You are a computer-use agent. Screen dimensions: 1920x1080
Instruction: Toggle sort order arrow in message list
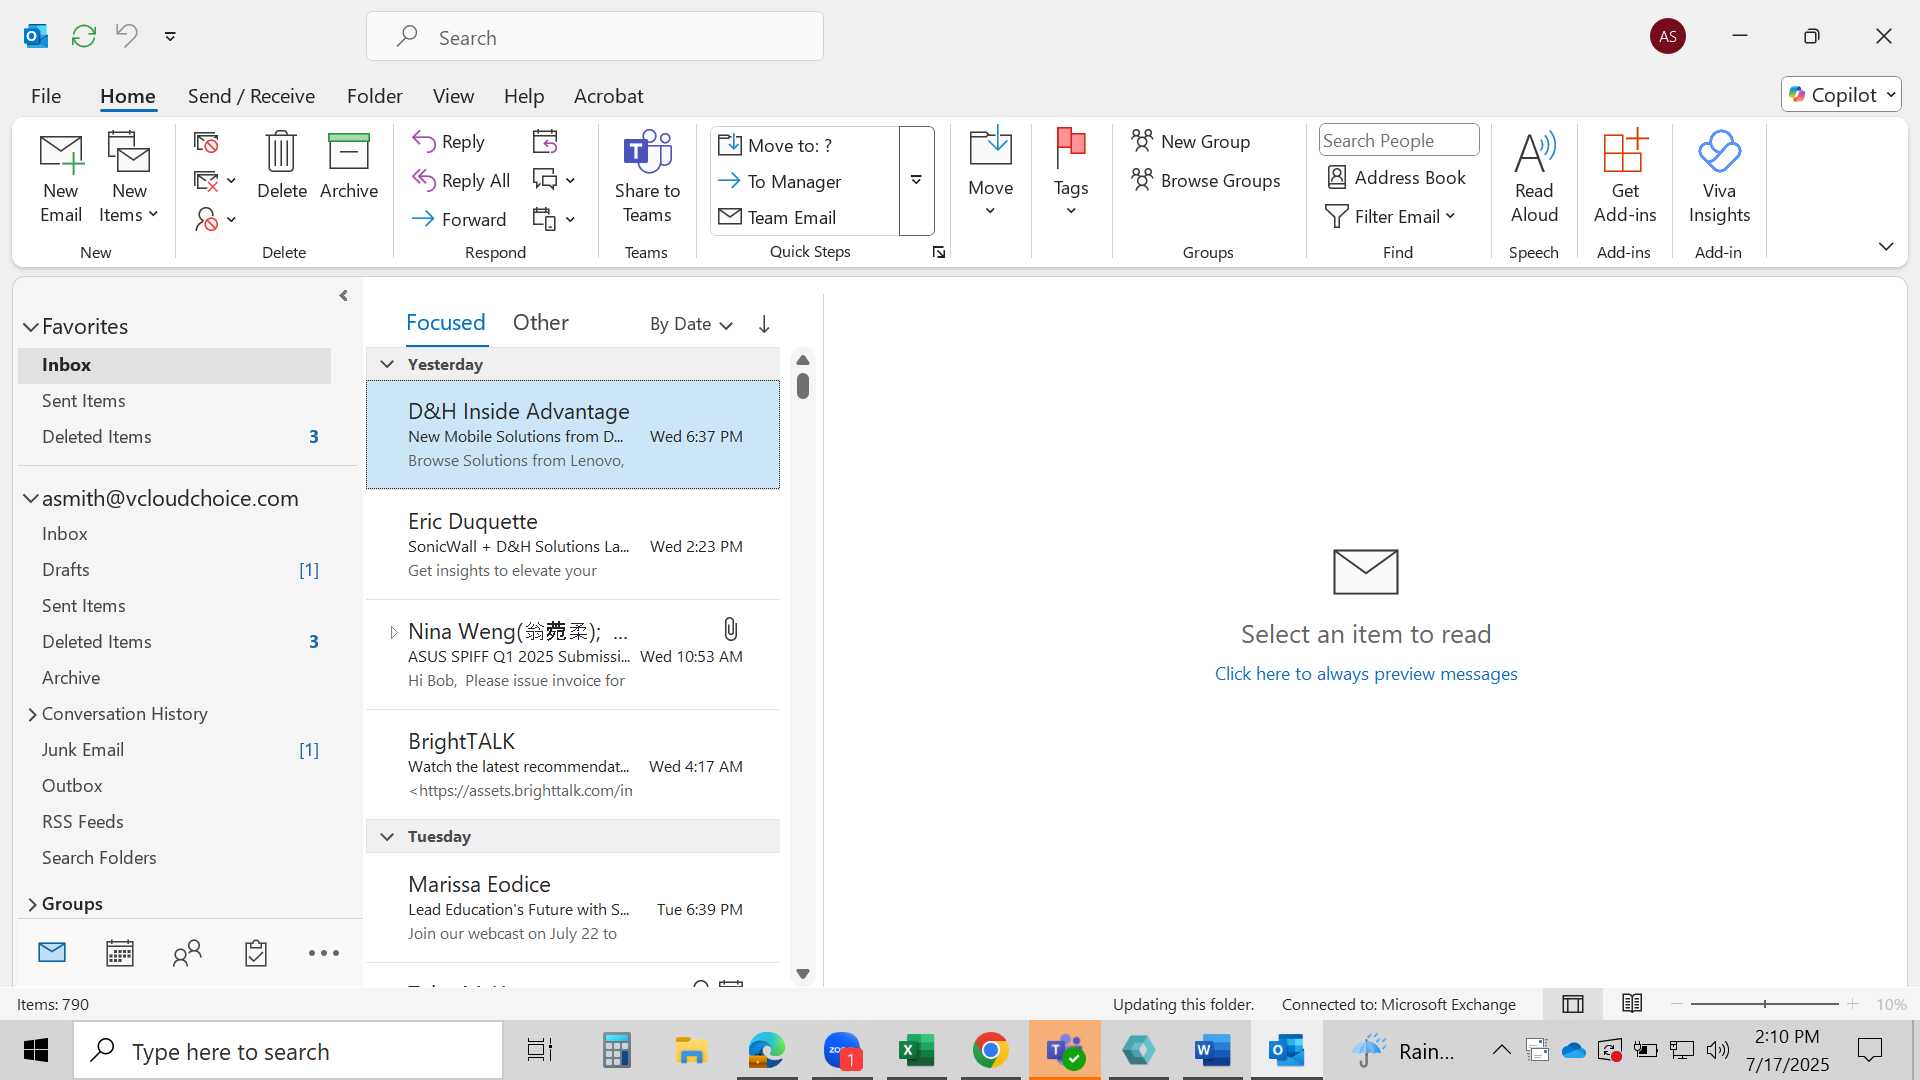(x=764, y=324)
